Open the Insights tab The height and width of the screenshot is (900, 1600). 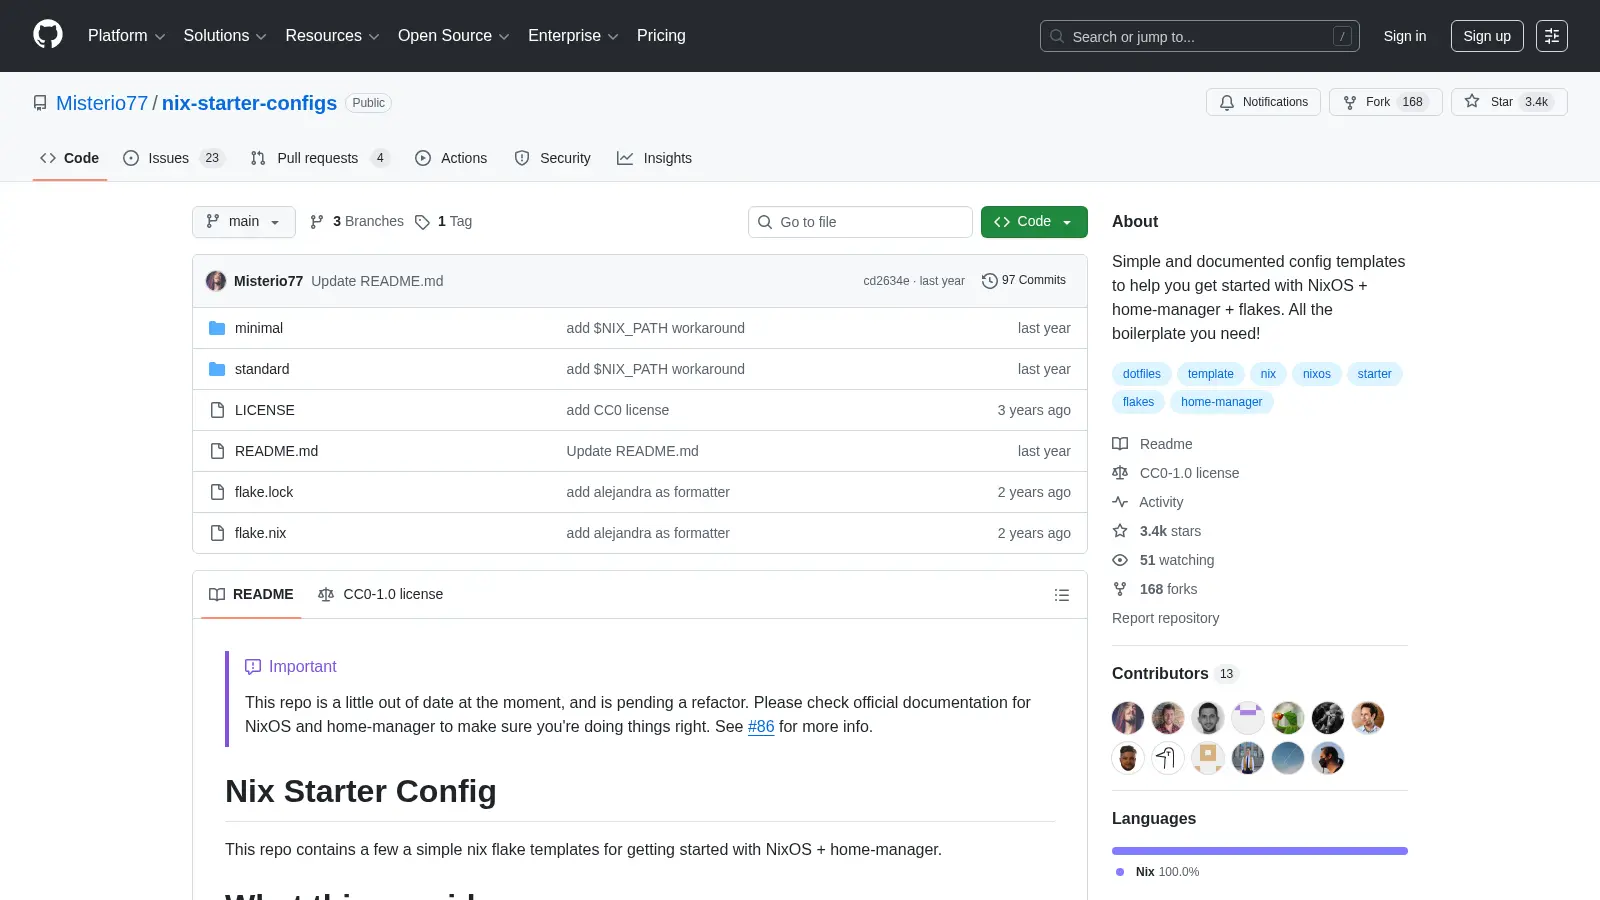tap(655, 158)
